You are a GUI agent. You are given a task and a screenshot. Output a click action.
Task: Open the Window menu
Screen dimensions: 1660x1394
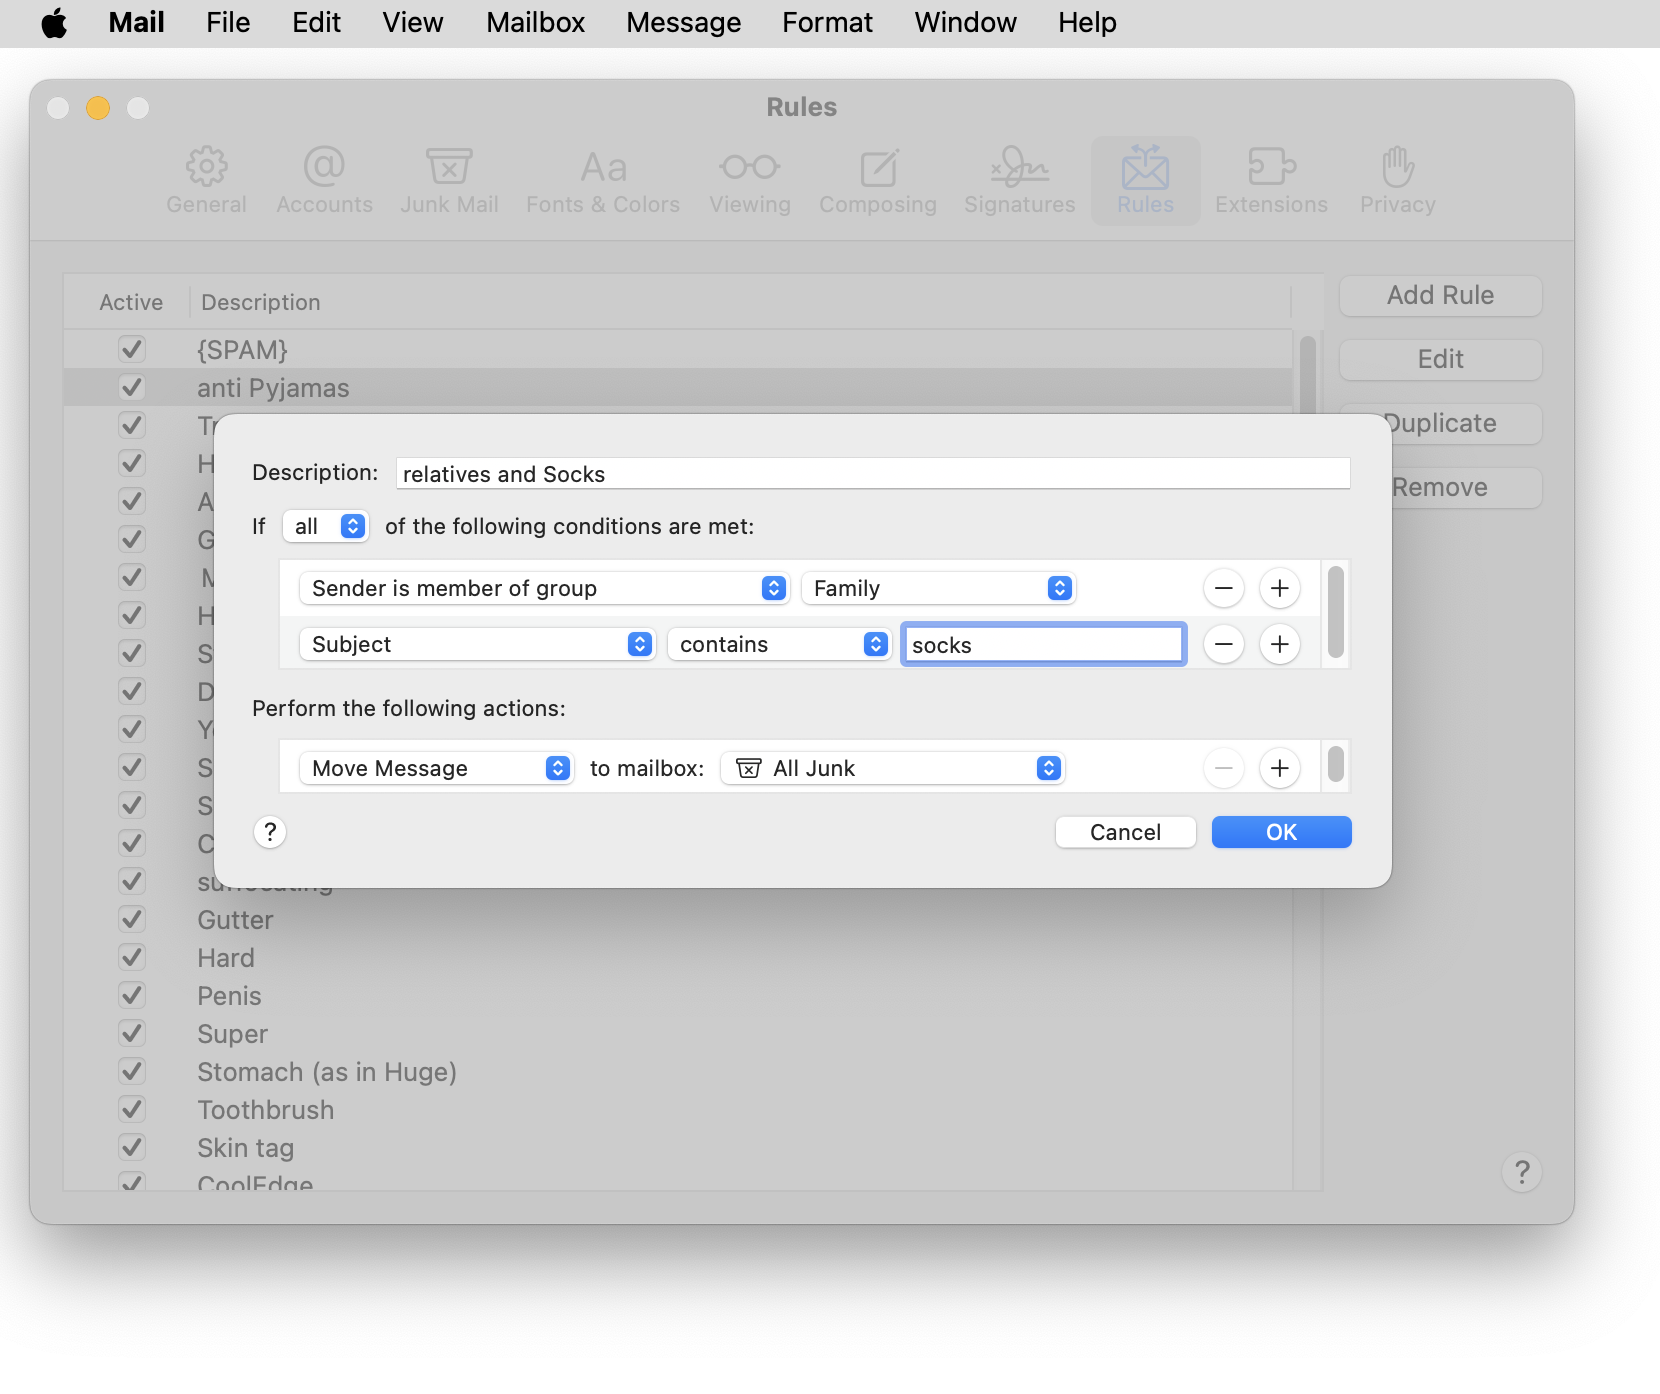(x=965, y=23)
